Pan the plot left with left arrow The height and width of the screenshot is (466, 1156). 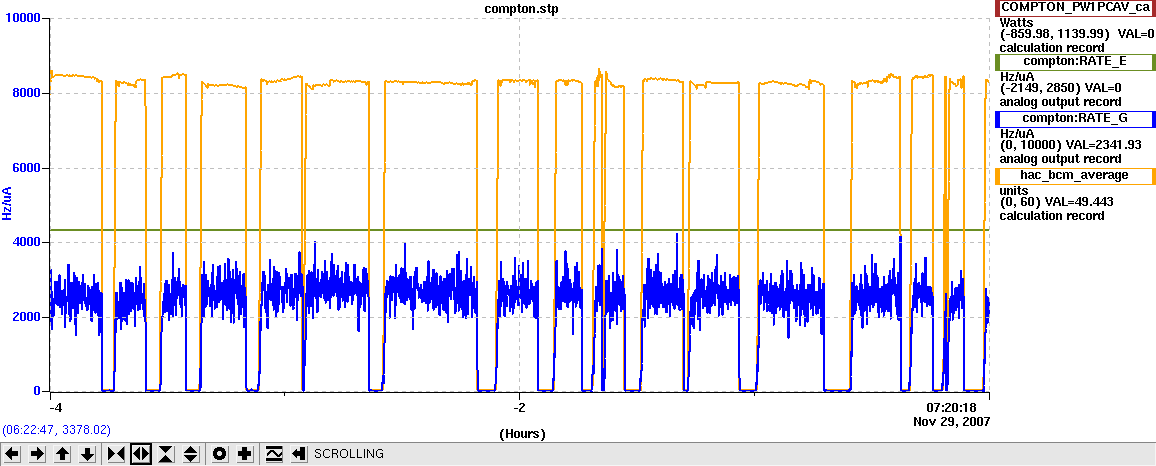click(13, 454)
